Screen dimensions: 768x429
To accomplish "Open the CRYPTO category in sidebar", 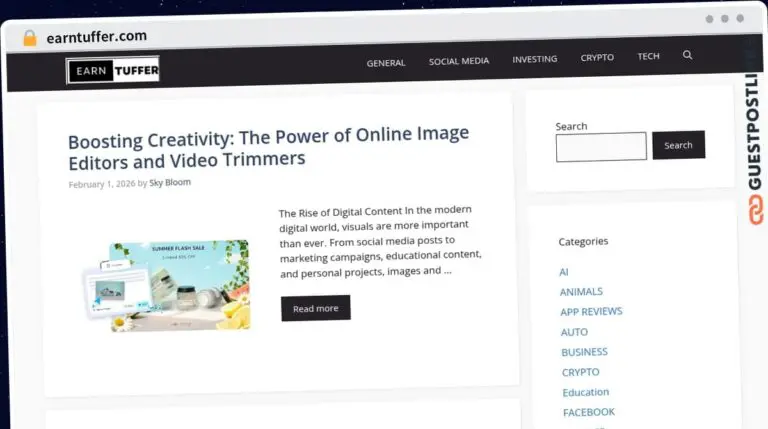I will click(580, 372).
